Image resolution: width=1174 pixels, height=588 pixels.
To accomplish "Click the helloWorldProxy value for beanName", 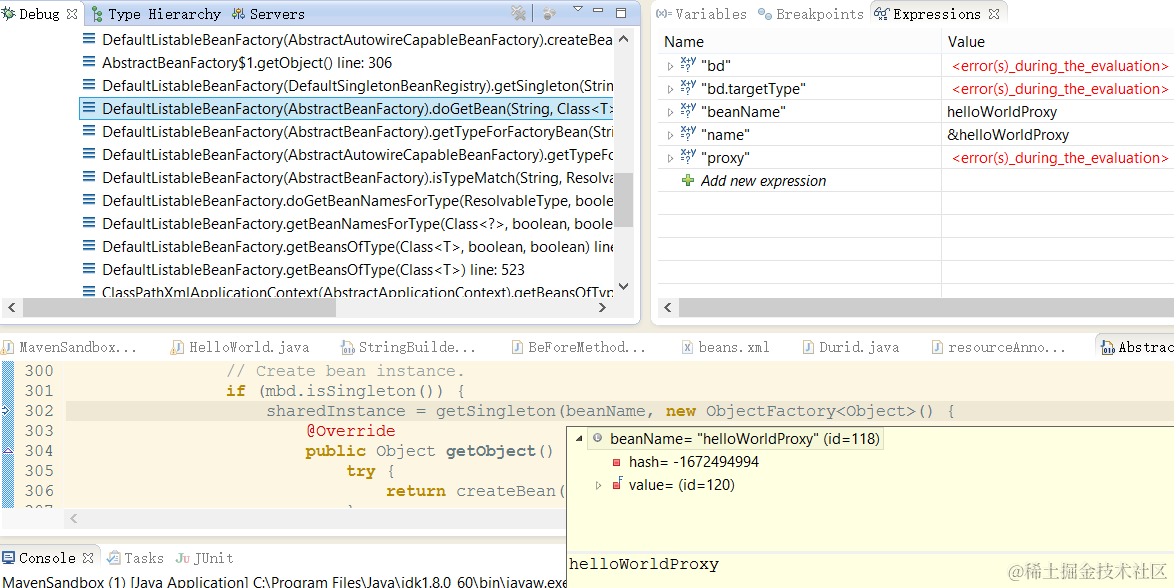I will coord(1002,112).
